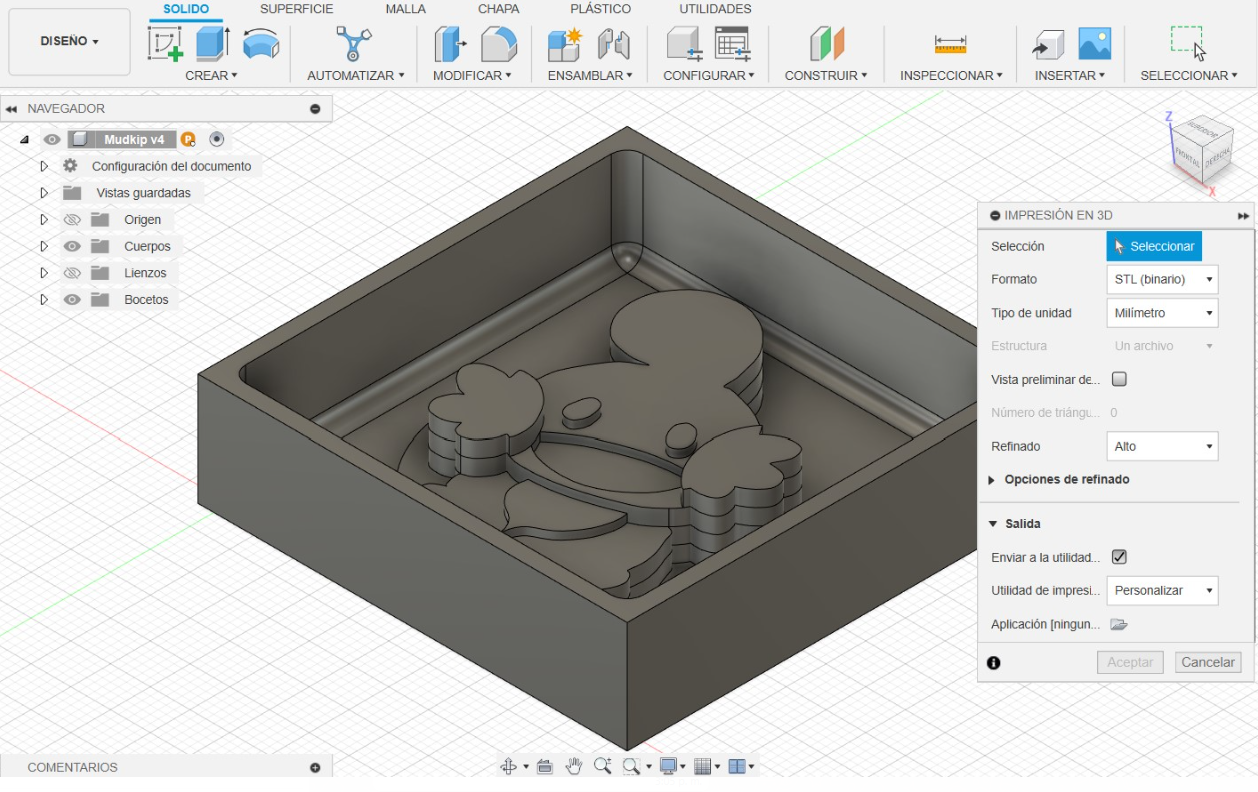
Task: Click the Automatizar generative design icon
Action: tap(353, 44)
